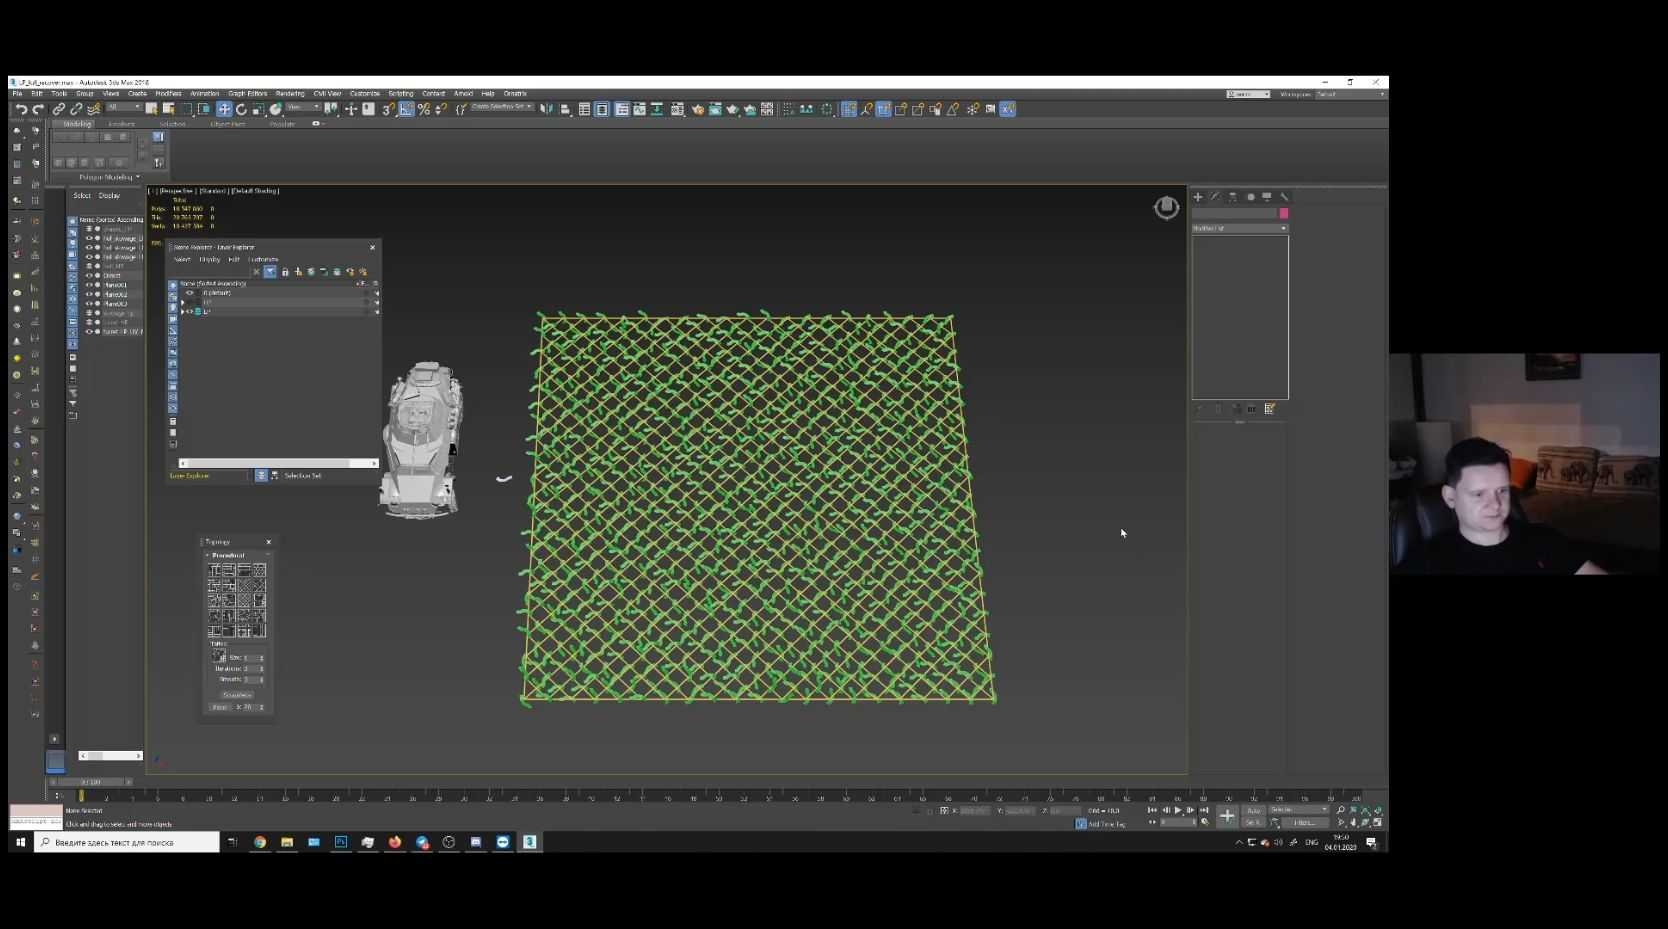Open the Workspaces dropdown
Image resolution: width=1668 pixels, height=929 pixels.
[x=1350, y=94]
